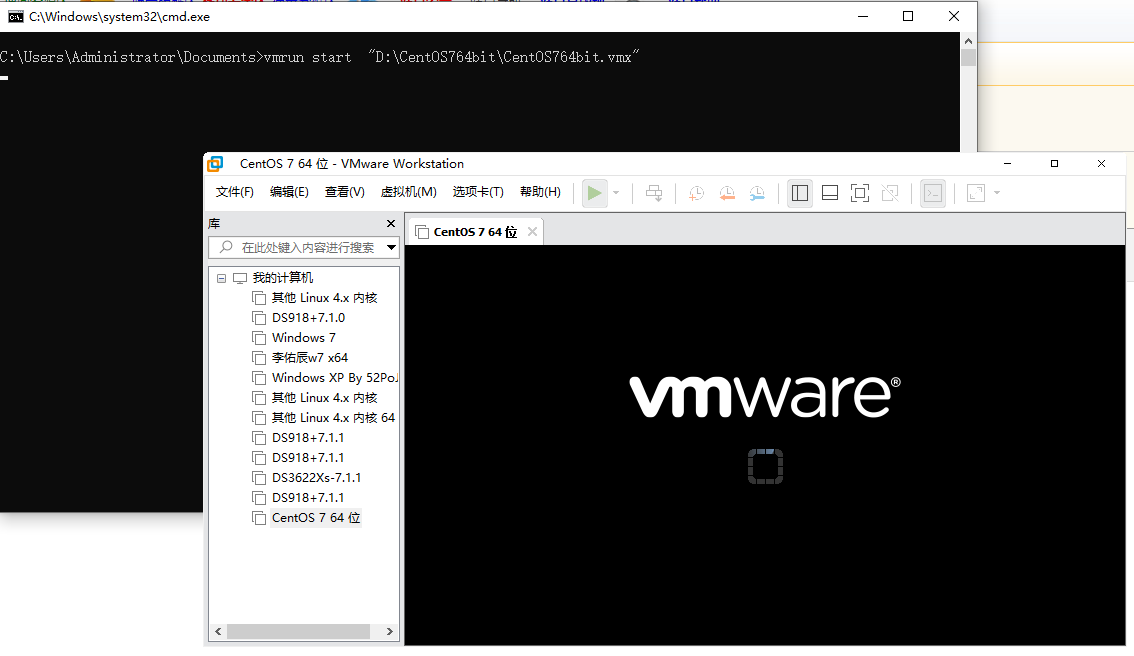Toggle the library sidebar view icon
Screen dimensions: 1134x656
point(800,193)
